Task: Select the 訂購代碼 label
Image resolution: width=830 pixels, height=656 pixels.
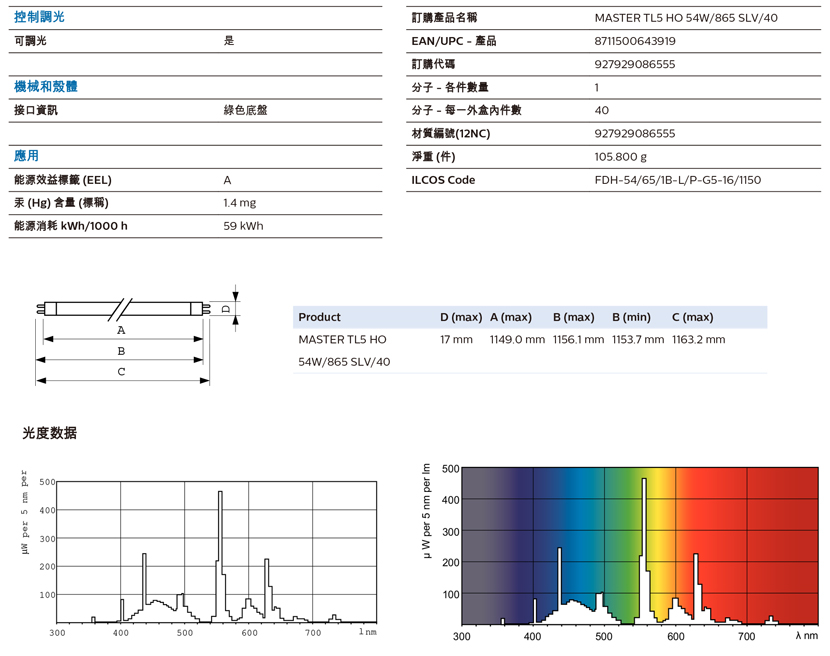Action: click(x=433, y=64)
